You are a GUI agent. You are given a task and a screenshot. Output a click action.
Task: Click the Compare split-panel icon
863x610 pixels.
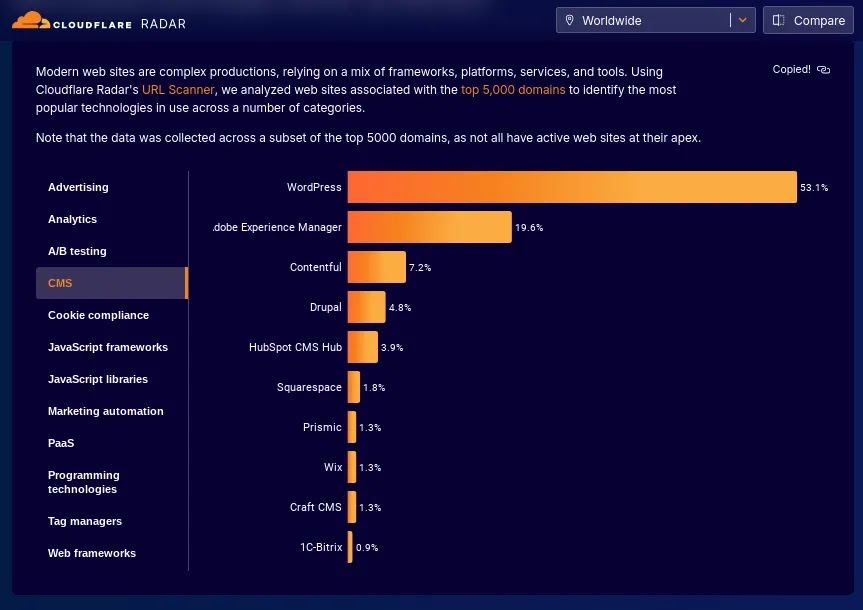(778, 20)
